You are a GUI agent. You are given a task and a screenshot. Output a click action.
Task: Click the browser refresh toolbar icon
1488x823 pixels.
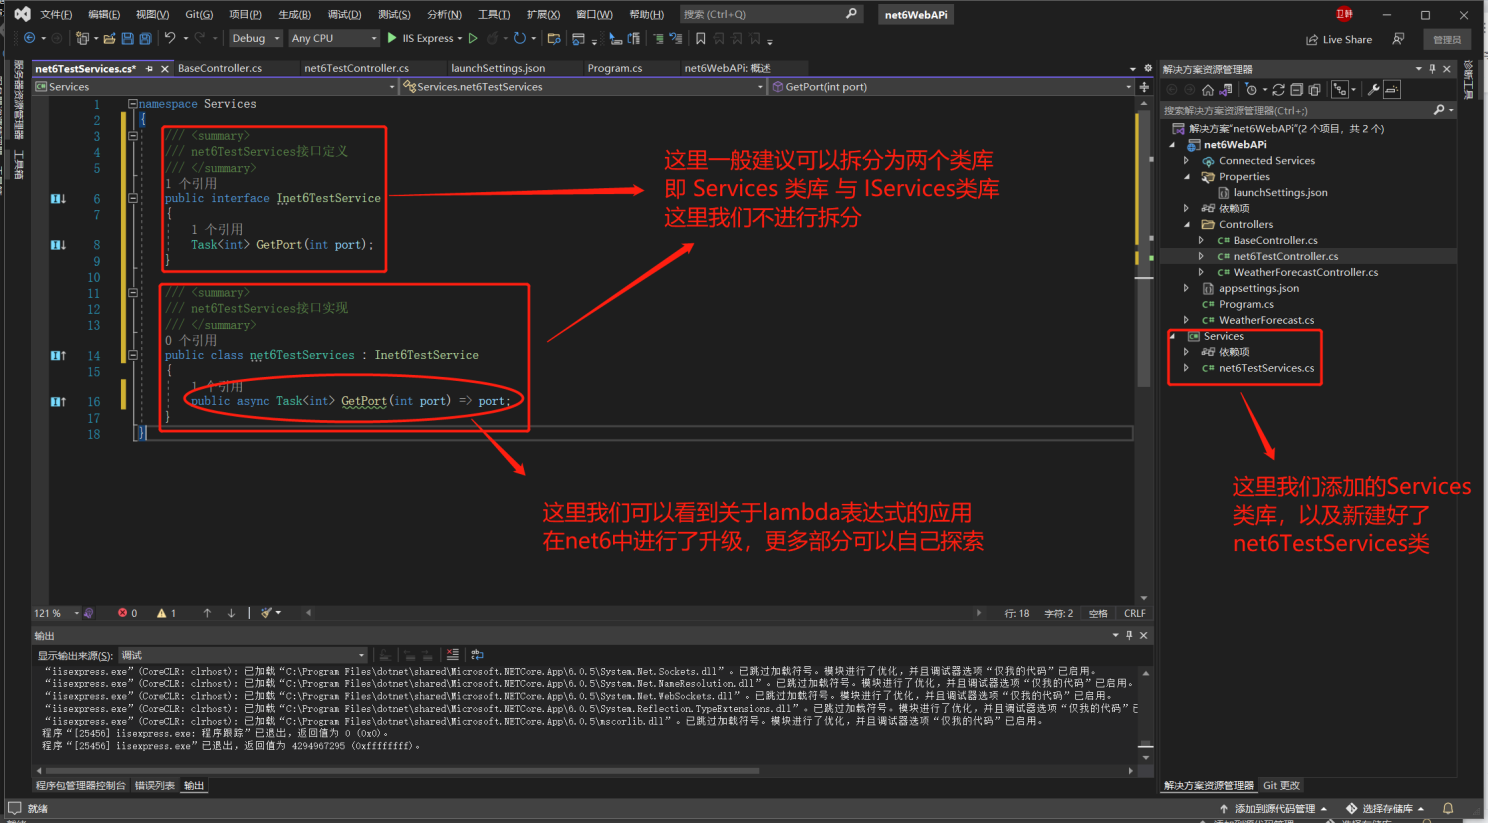point(519,38)
